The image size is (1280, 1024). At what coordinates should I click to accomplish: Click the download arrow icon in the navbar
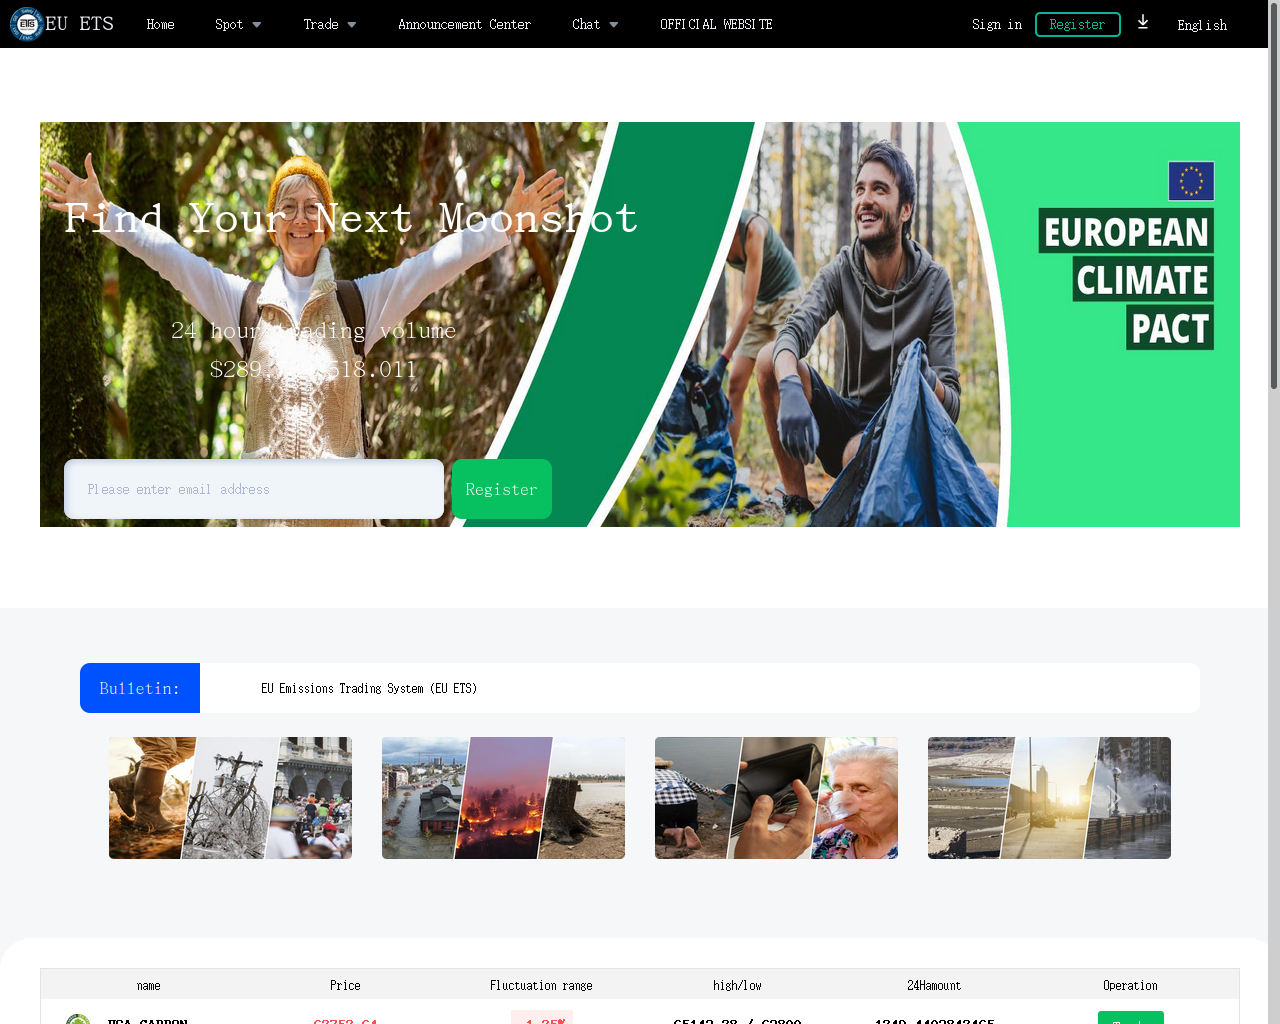tap(1143, 22)
